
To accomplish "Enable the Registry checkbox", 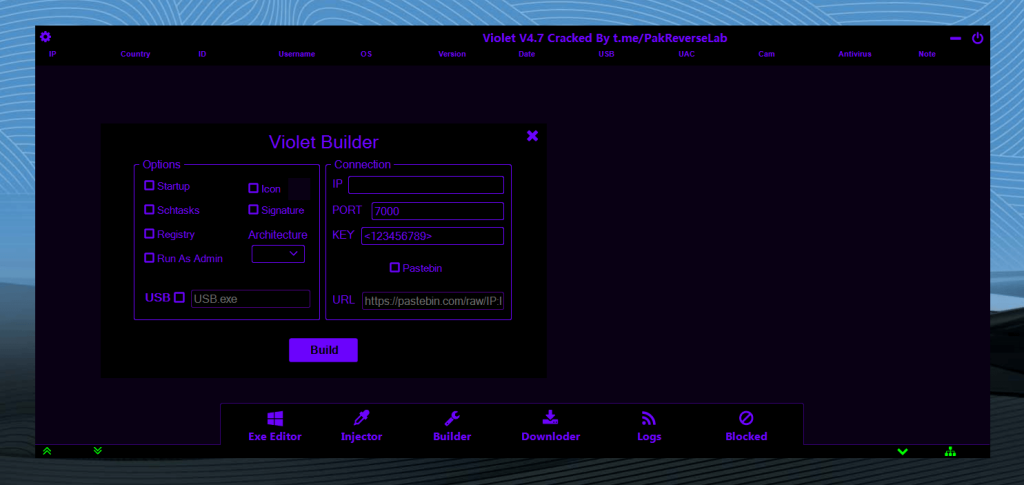I will tap(149, 234).
